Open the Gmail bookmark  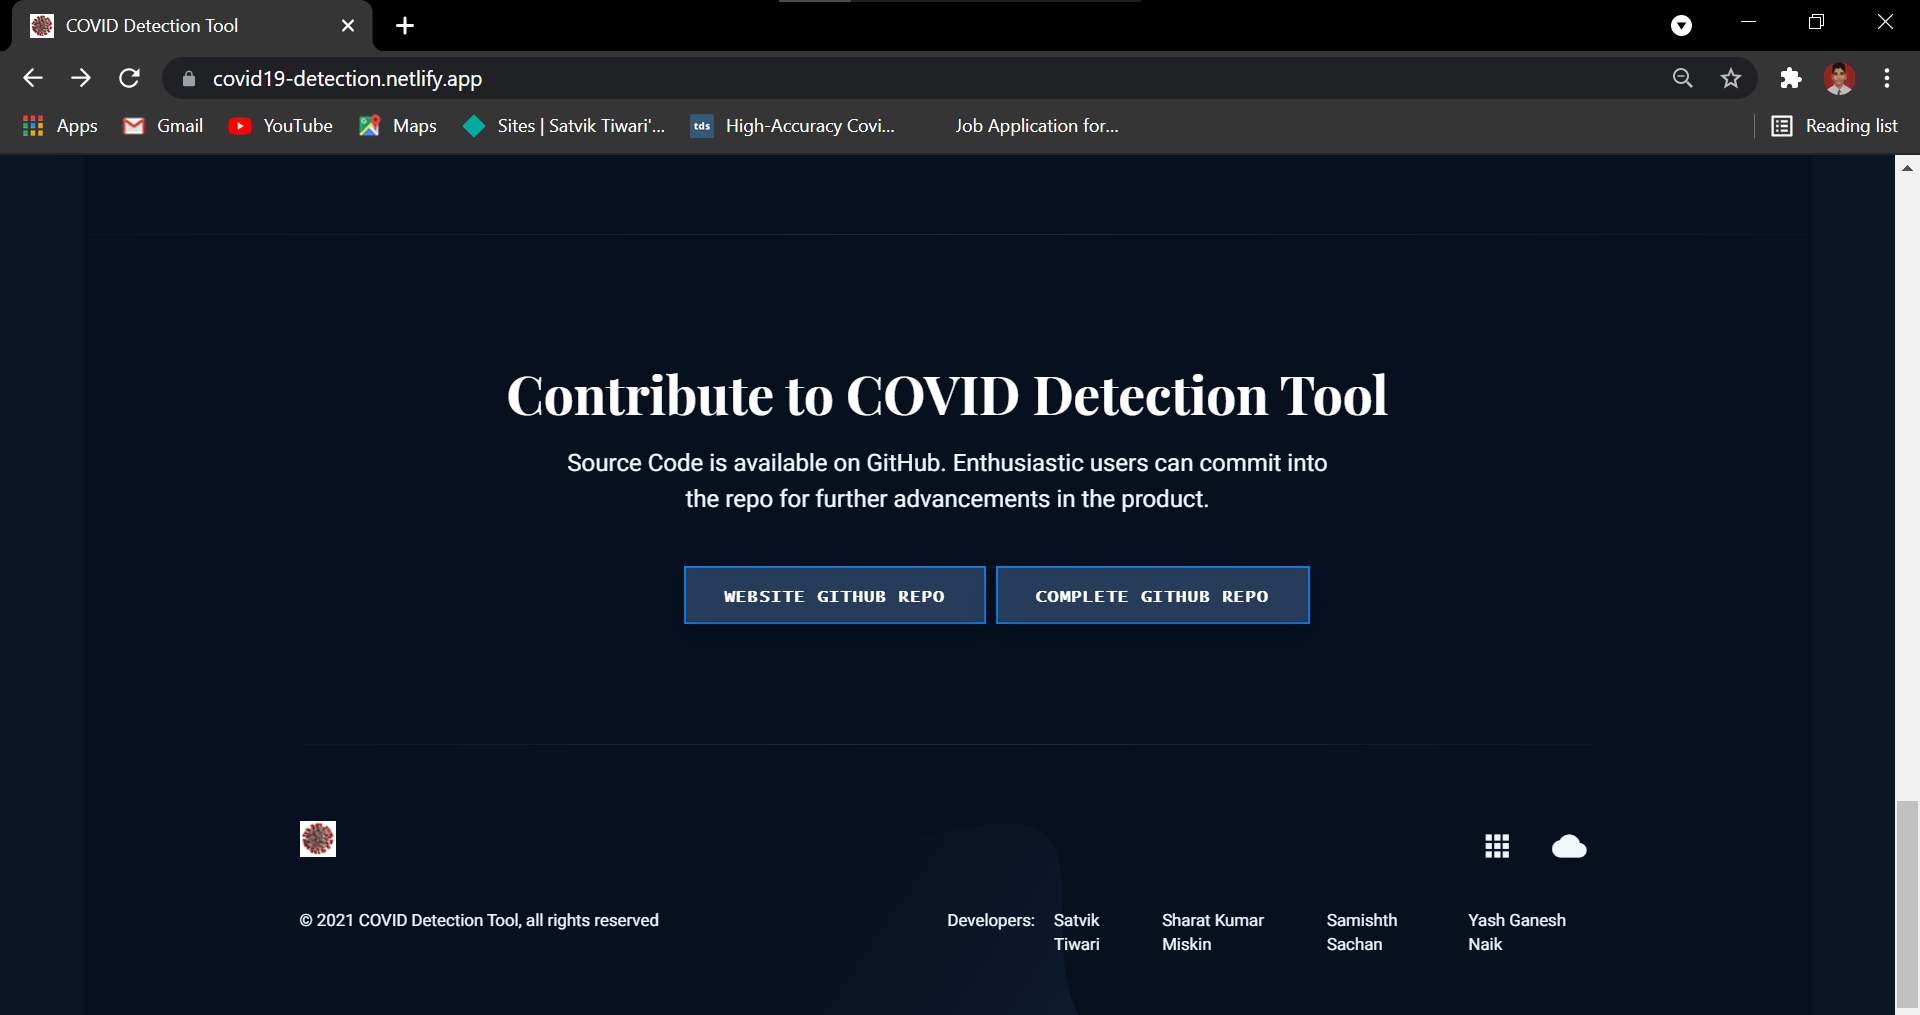(163, 126)
